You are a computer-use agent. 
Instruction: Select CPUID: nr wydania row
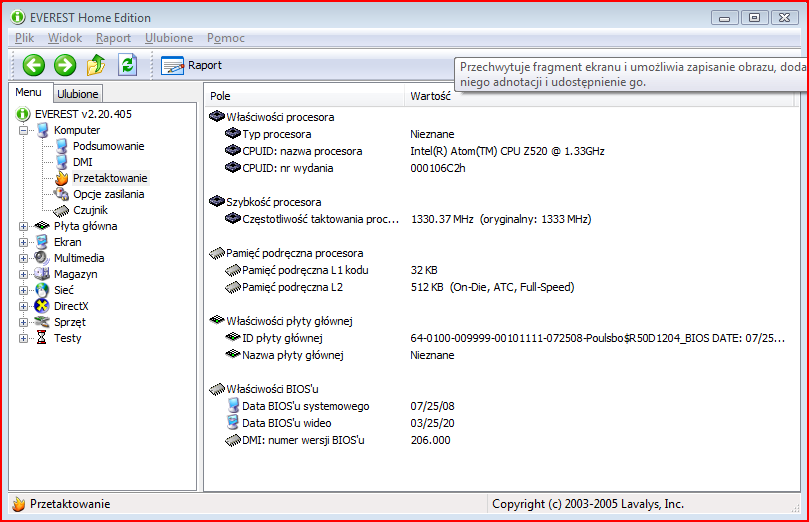tap(503, 168)
